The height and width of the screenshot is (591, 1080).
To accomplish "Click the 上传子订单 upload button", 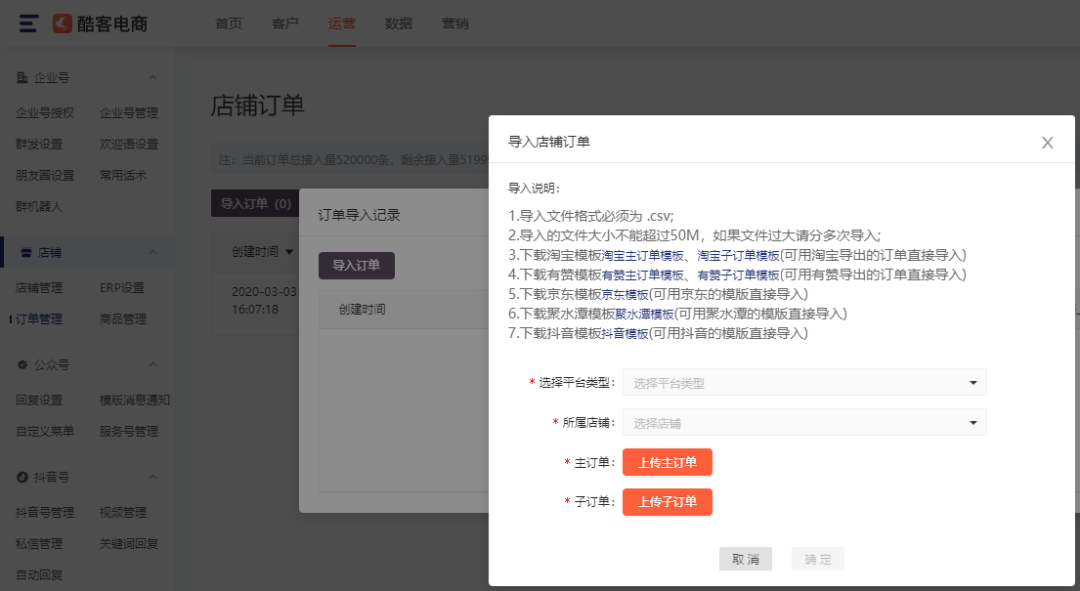I will (x=667, y=501).
